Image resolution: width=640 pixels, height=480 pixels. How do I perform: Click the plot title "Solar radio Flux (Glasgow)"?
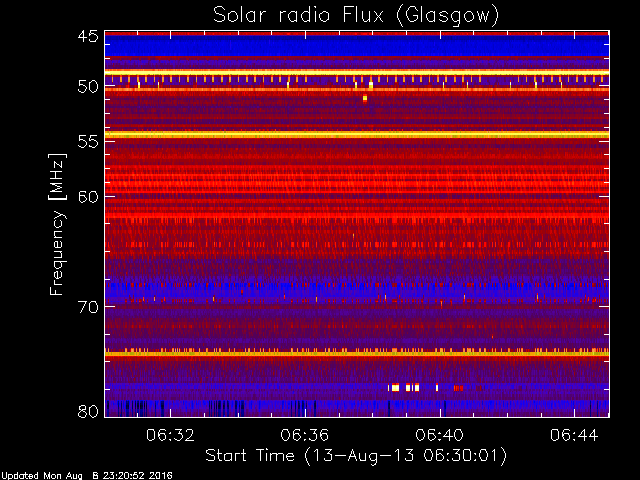(x=356, y=16)
